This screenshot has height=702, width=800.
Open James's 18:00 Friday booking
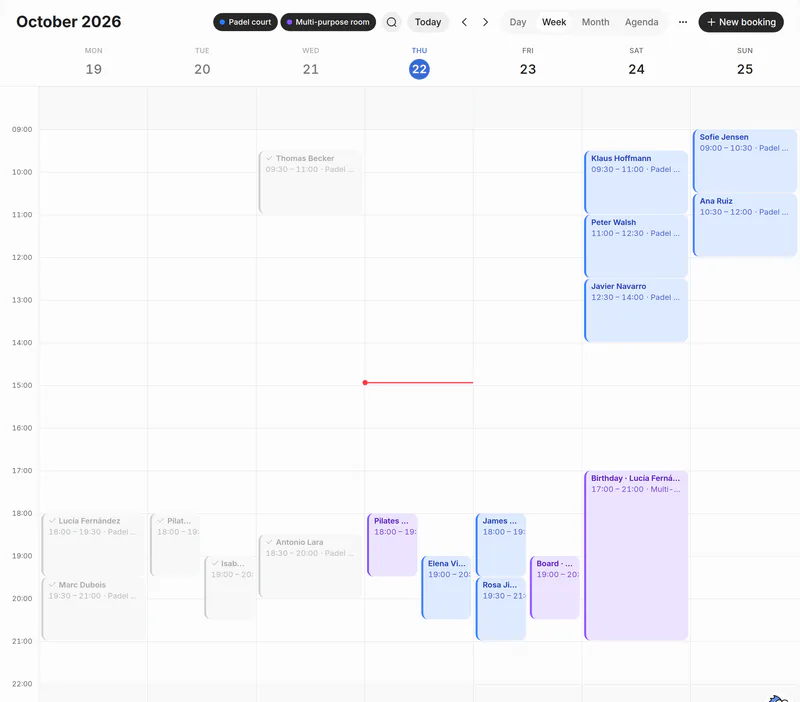501,544
